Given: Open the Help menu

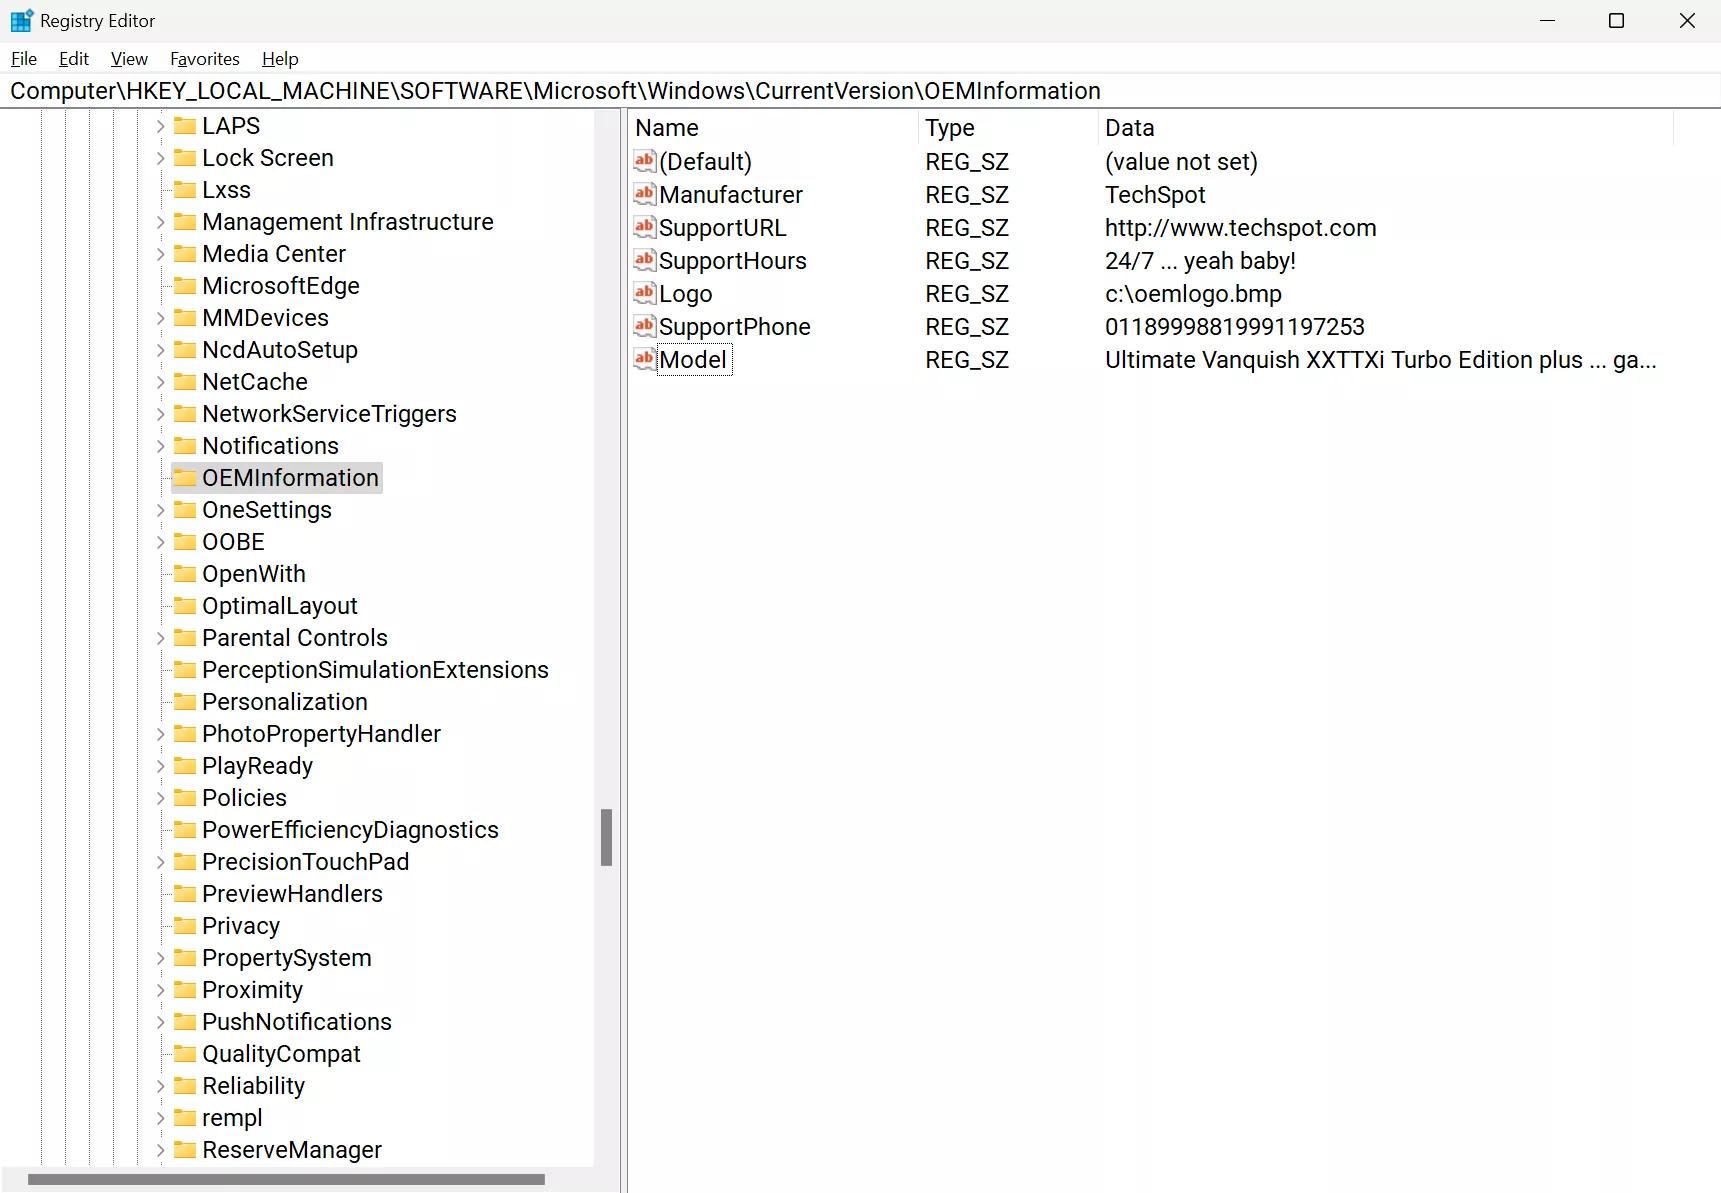Looking at the screenshot, I should pos(280,59).
